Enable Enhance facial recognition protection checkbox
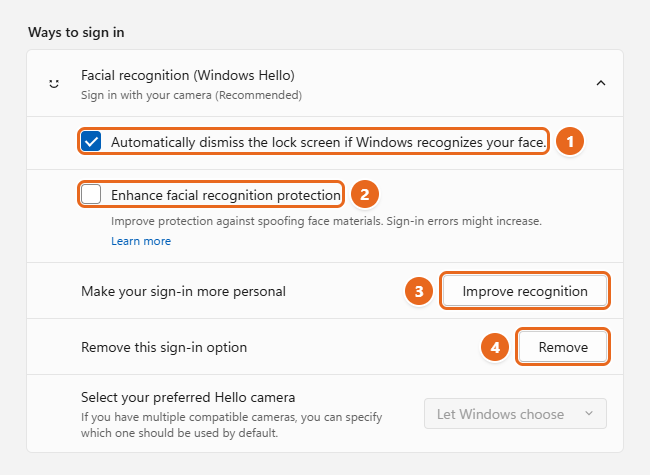 click(x=91, y=194)
